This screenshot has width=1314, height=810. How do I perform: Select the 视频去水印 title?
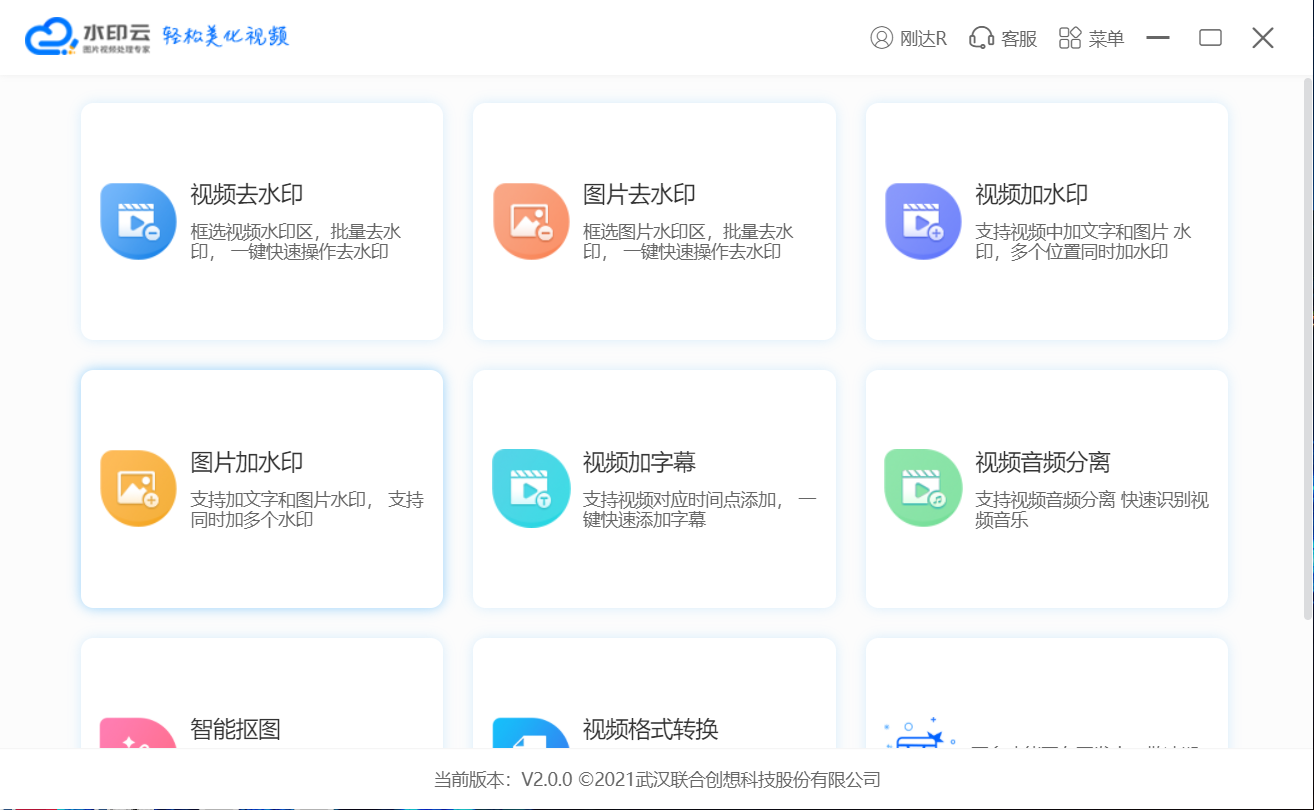tap(247, 195)
